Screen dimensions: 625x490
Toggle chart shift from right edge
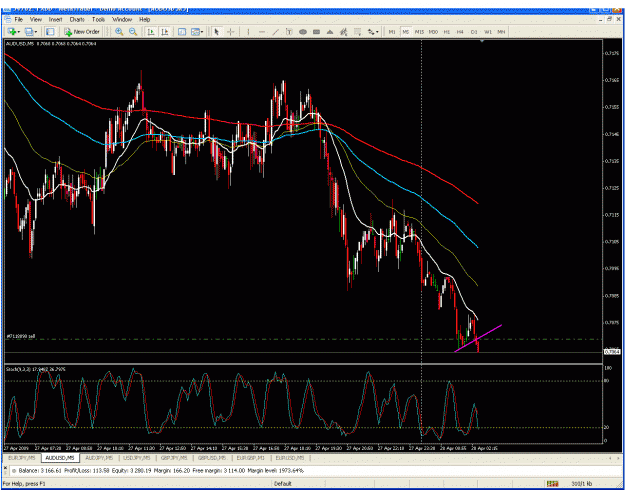[x=165, y=32]
